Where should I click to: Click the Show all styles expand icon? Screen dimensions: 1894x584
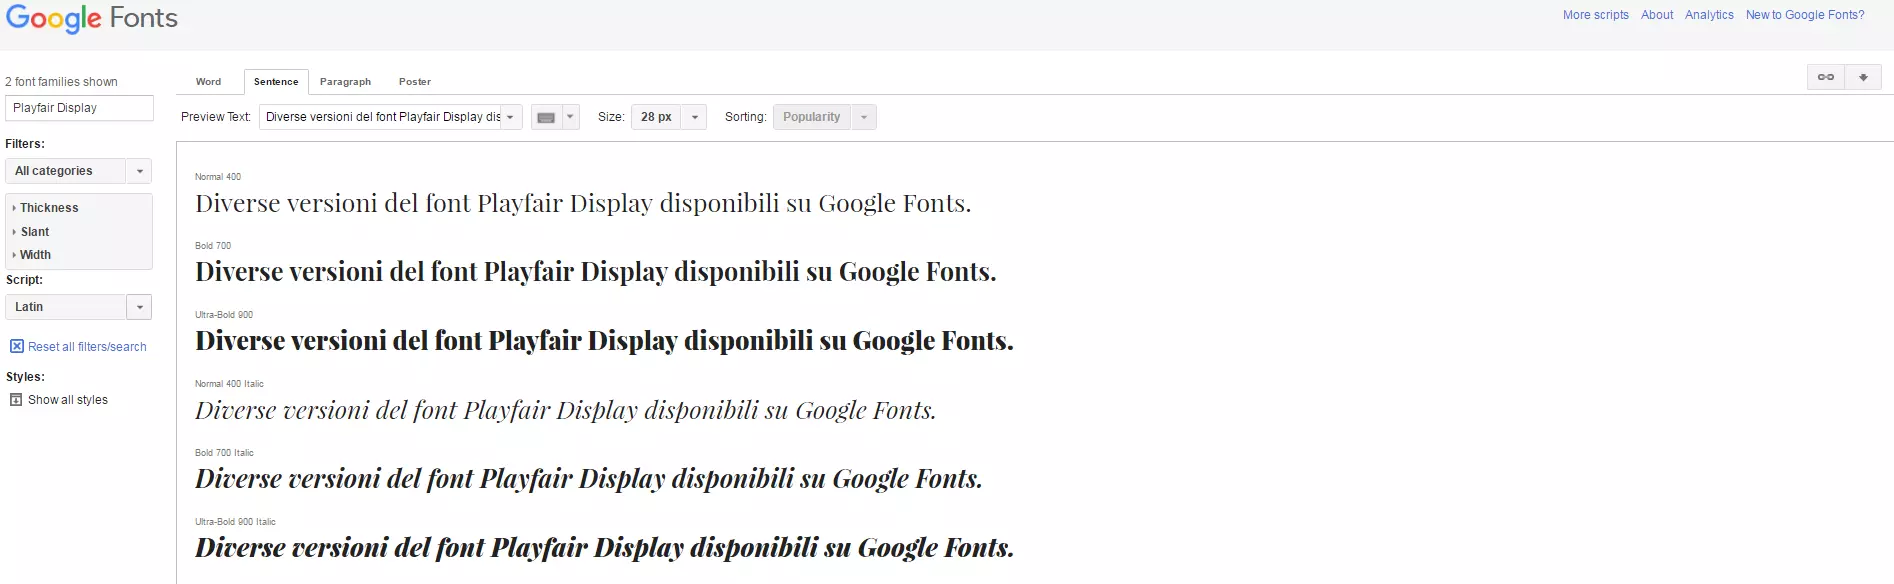[16, 400]
